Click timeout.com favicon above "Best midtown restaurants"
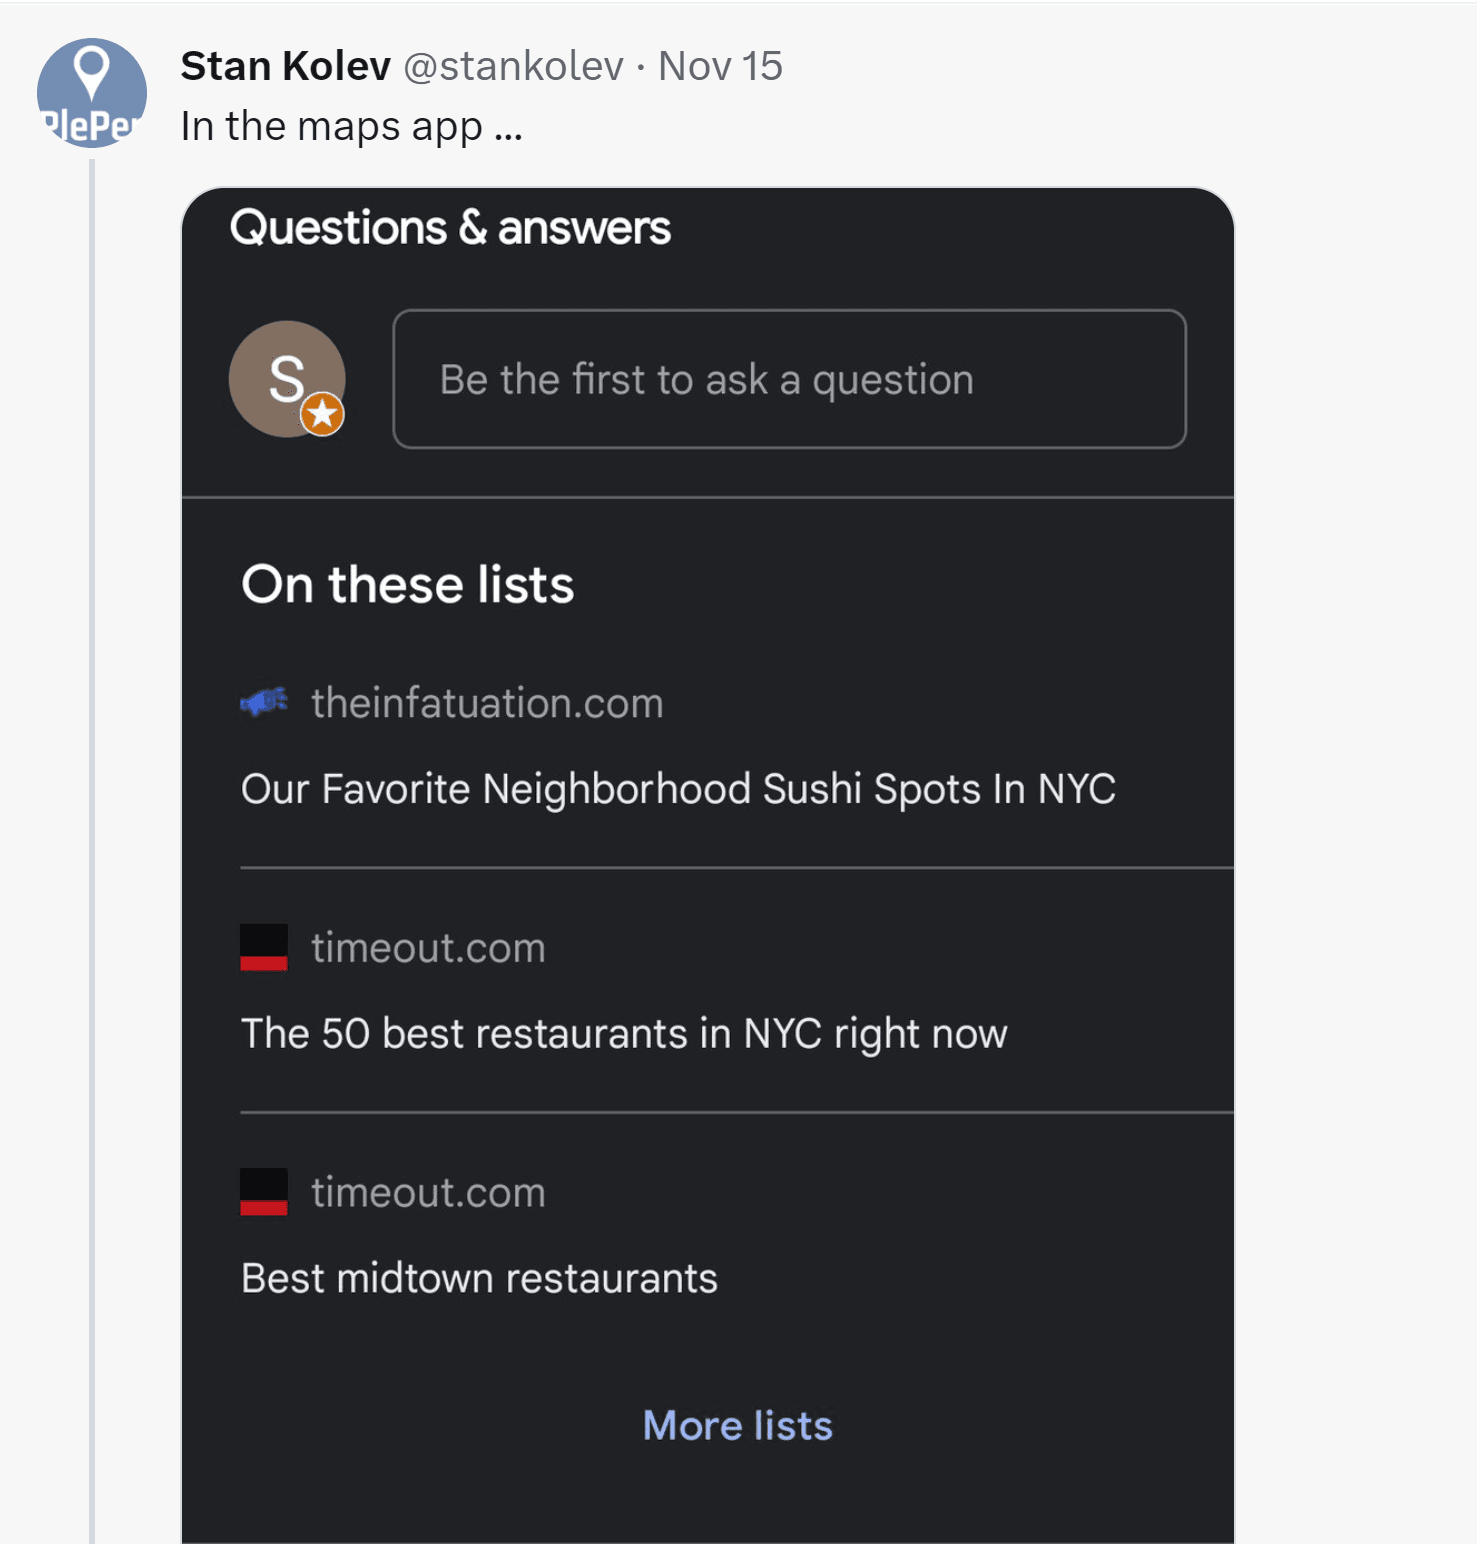Image resolution: width=1477 pixels, height=1544 pixels. point(264,1192)
